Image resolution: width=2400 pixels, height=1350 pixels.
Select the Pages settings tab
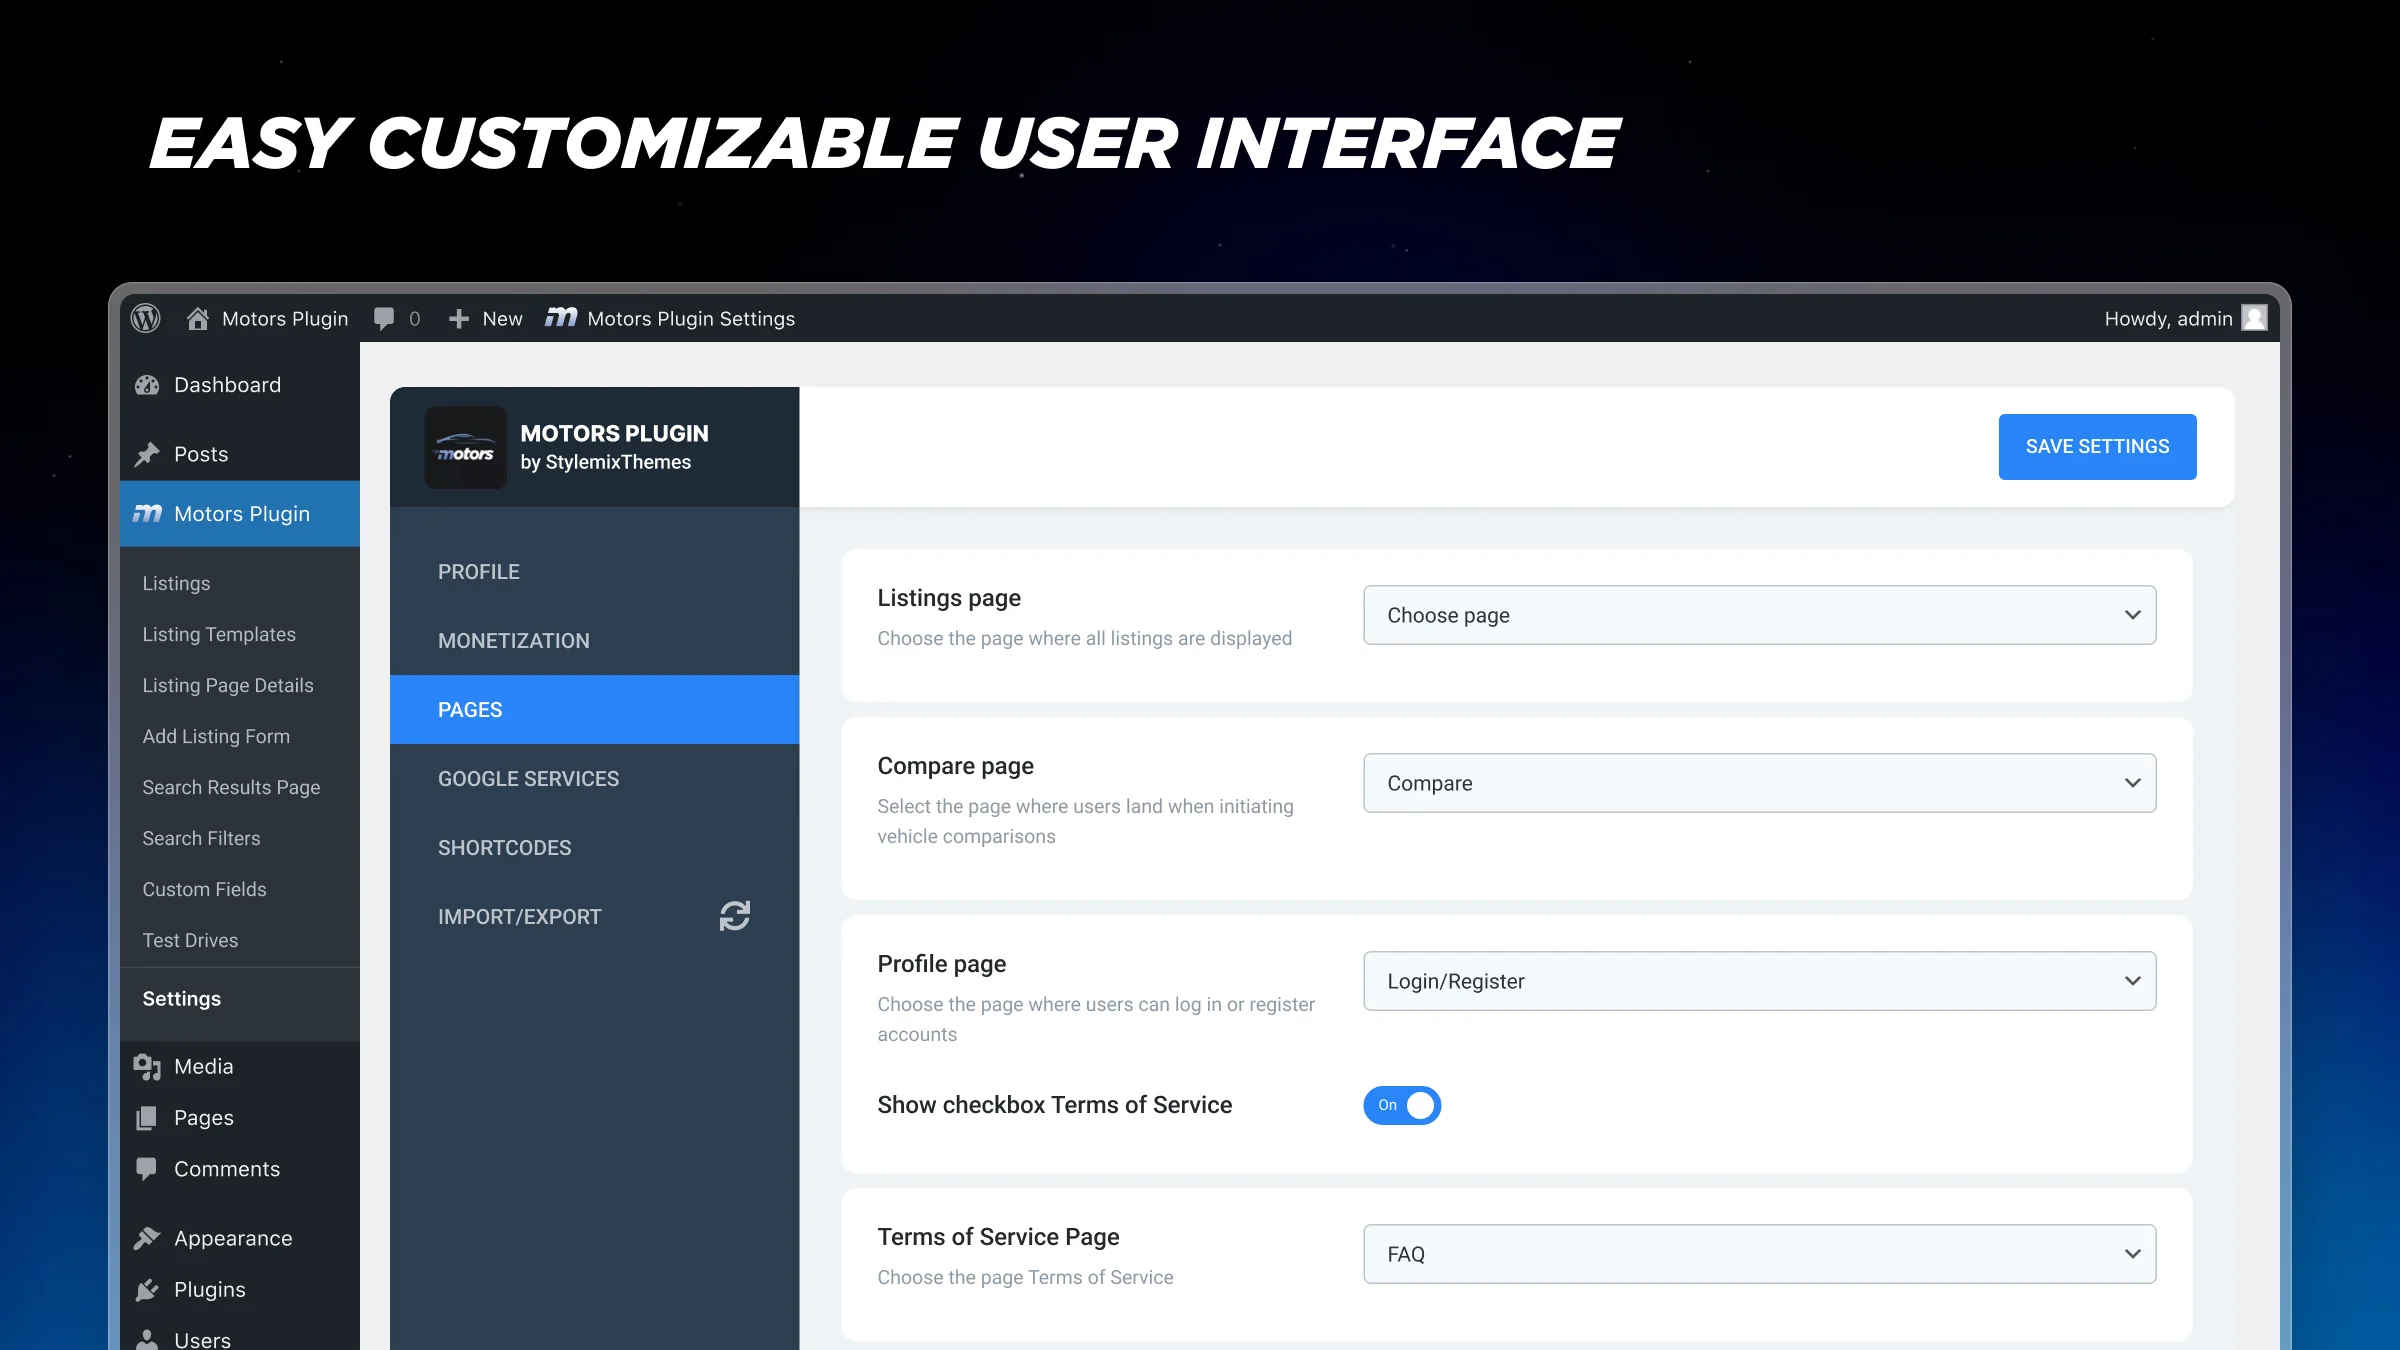point(594,710)
